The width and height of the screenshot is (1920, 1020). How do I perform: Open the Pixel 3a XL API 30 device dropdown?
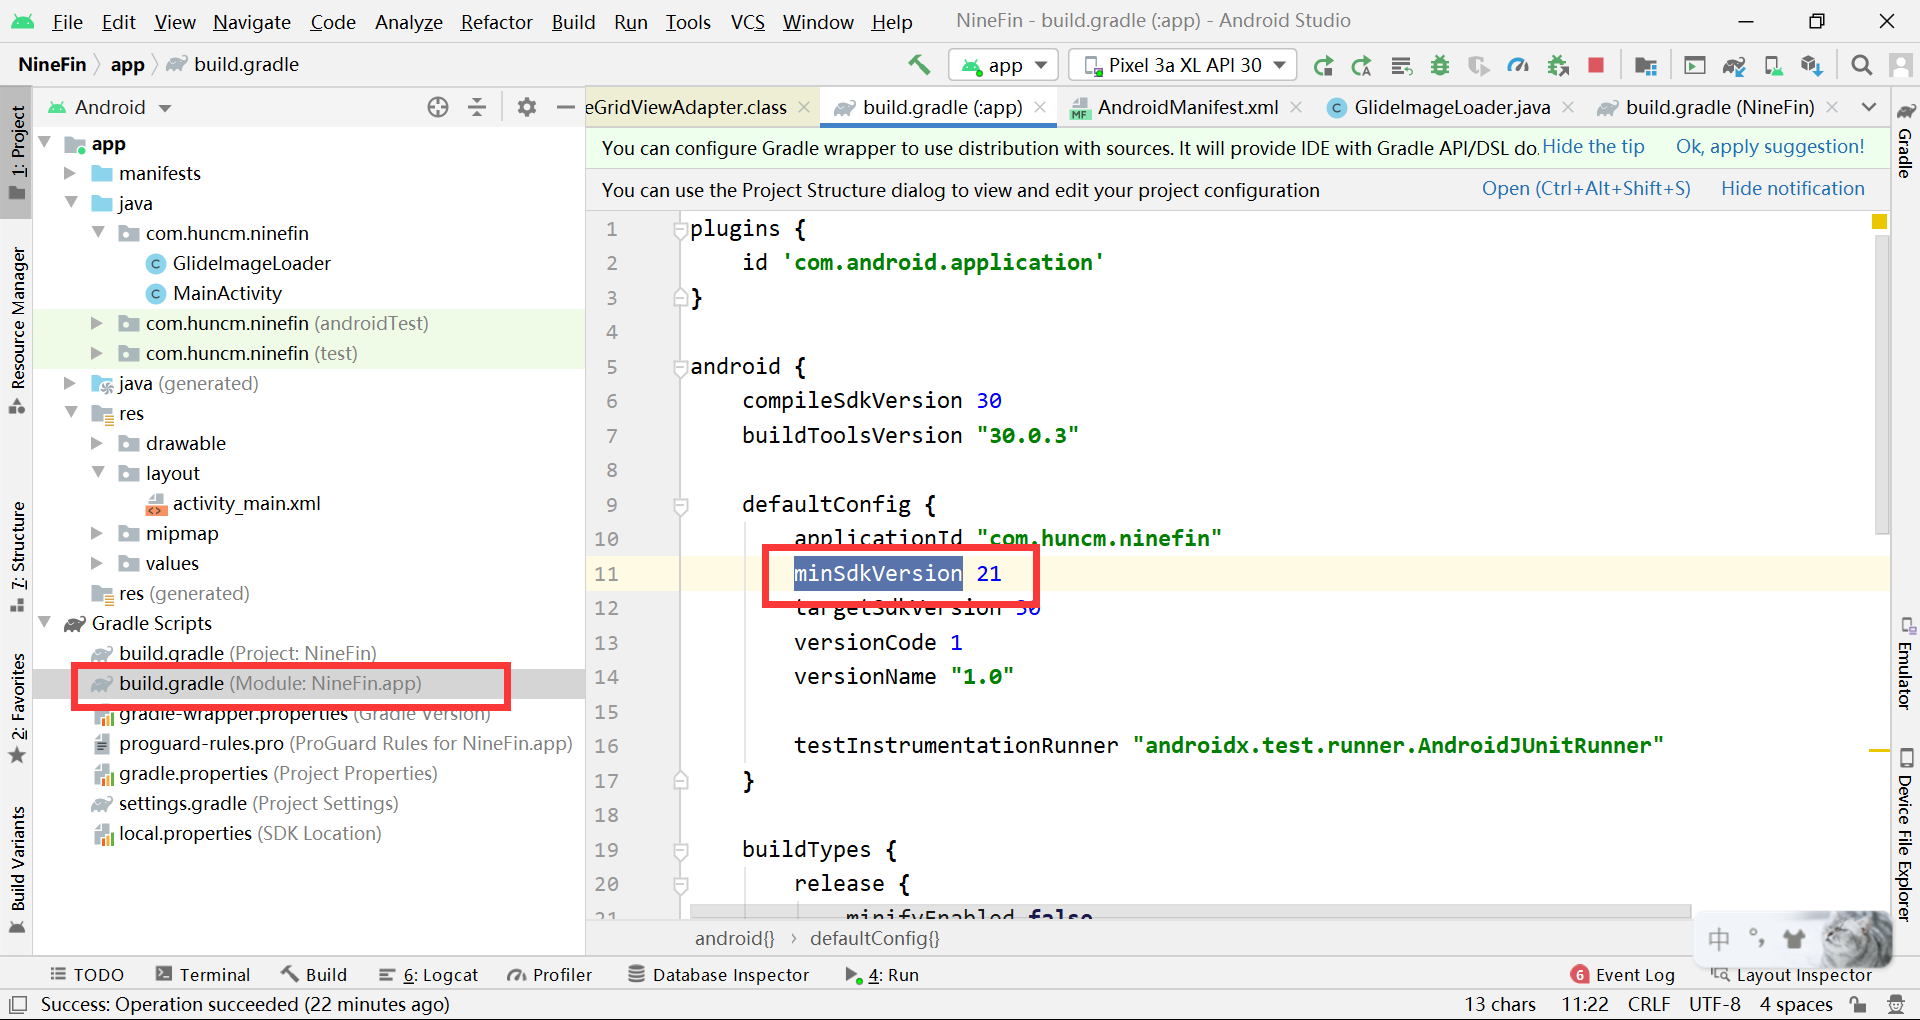click(x=1182, y=66)
